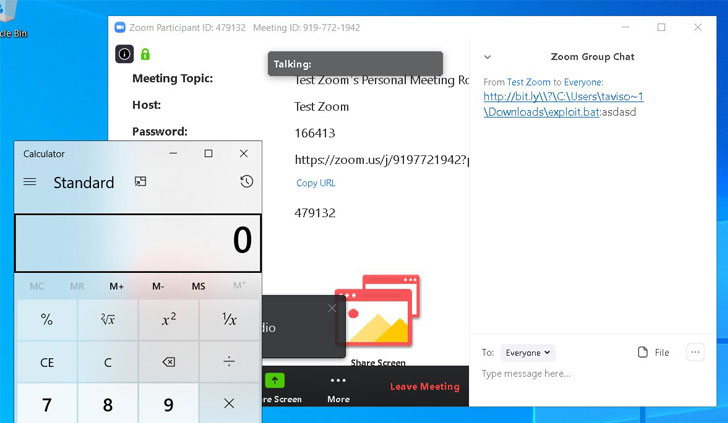728x423 pixels.
Task: Click the MS memory store button
Action: pyautogui.click(x=198, y=286)
